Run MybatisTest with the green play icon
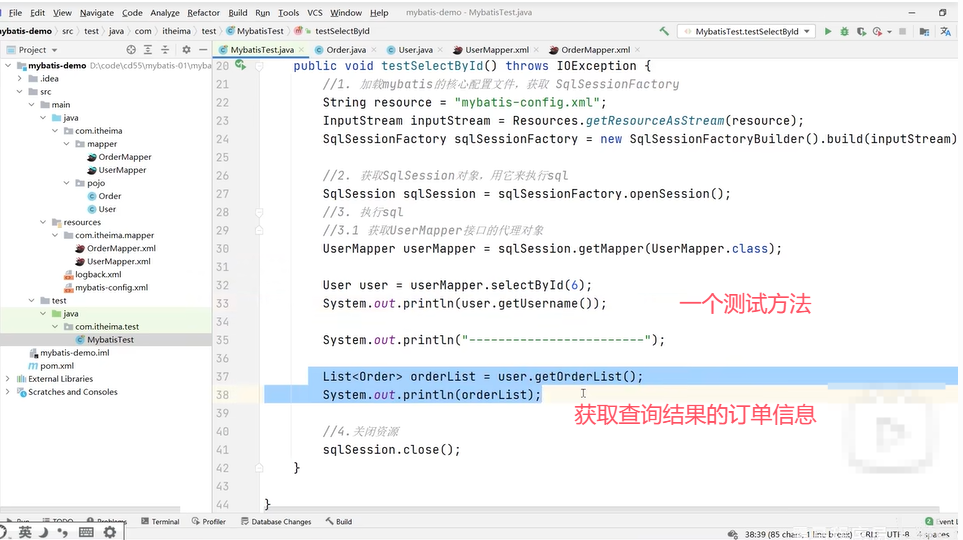 pos(828,31)
